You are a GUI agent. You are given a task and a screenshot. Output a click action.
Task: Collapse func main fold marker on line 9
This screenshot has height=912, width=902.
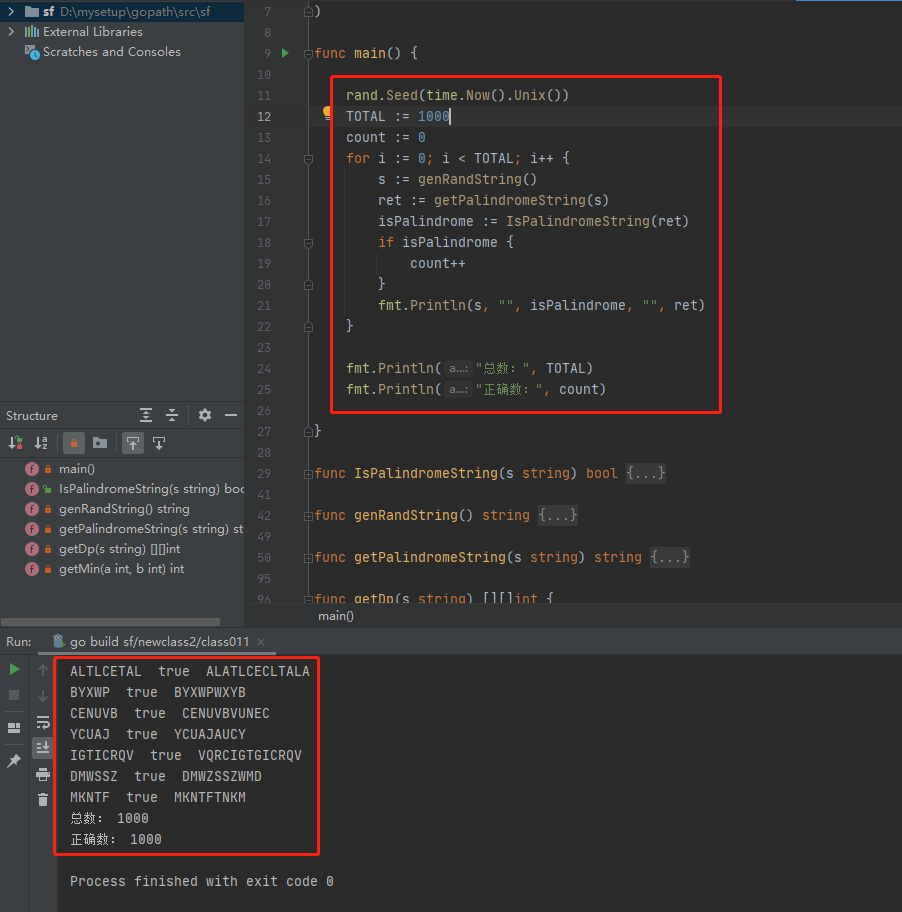coord(308,54)
